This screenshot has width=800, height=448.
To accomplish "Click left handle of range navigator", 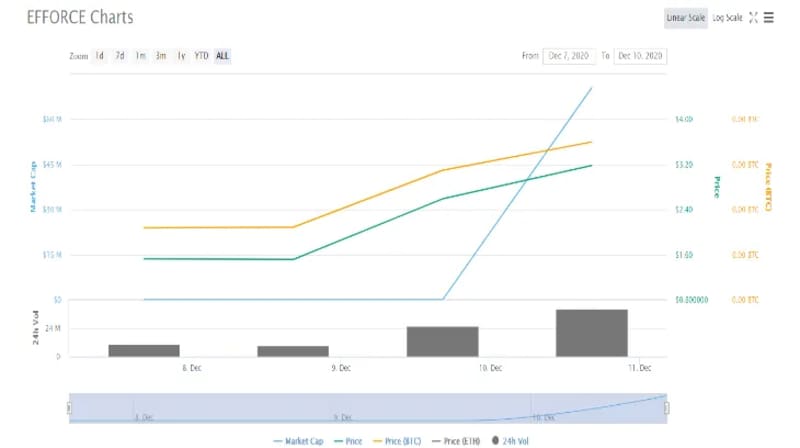I will pos(69,408).
